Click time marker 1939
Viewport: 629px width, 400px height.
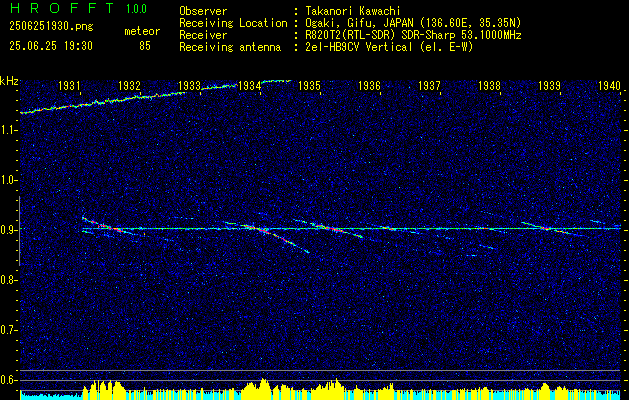click(x=550, y=85)
